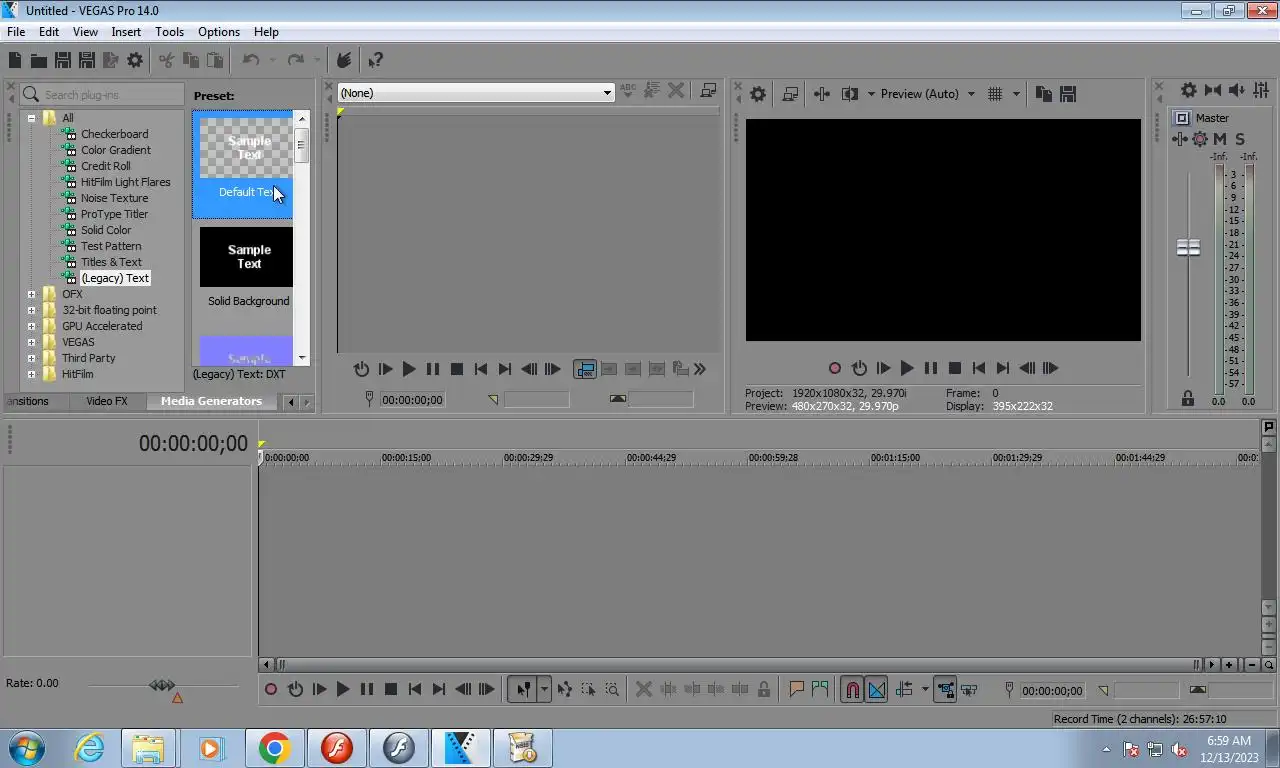
Task: Open Project Properties gear in main toolbar
Action: (x=135, y=61)
